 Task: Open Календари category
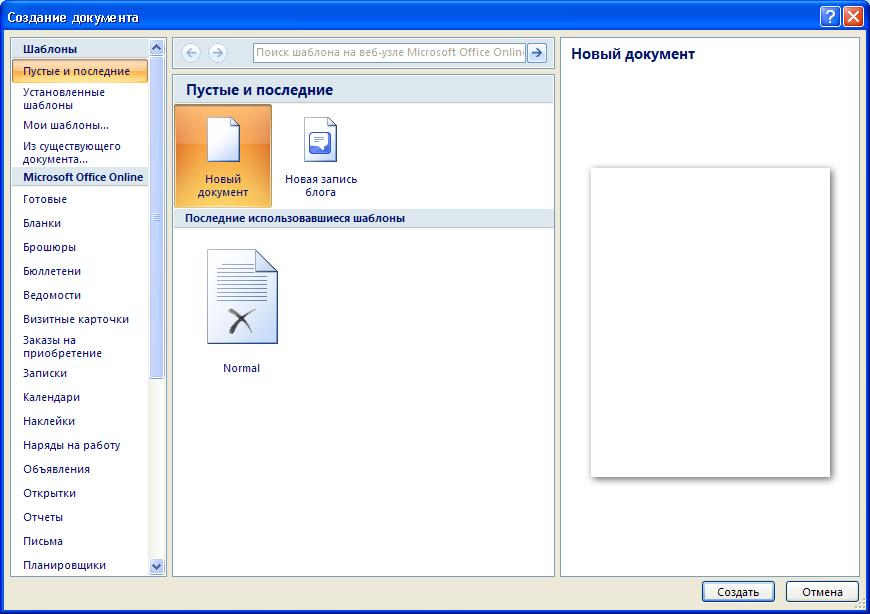(x=80, y=397)
